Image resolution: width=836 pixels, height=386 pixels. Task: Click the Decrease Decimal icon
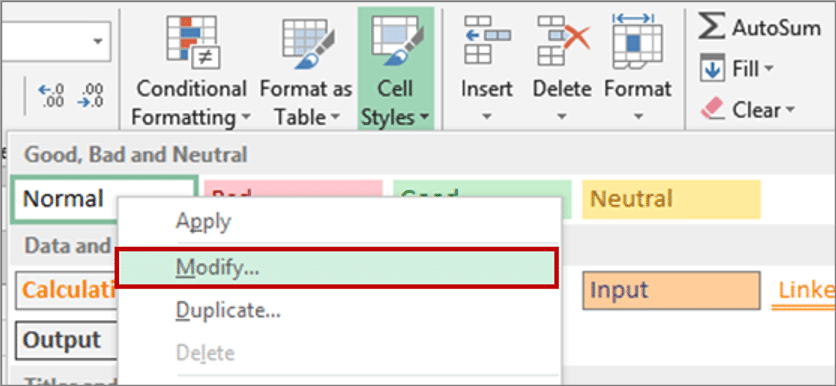pos(90,96)
